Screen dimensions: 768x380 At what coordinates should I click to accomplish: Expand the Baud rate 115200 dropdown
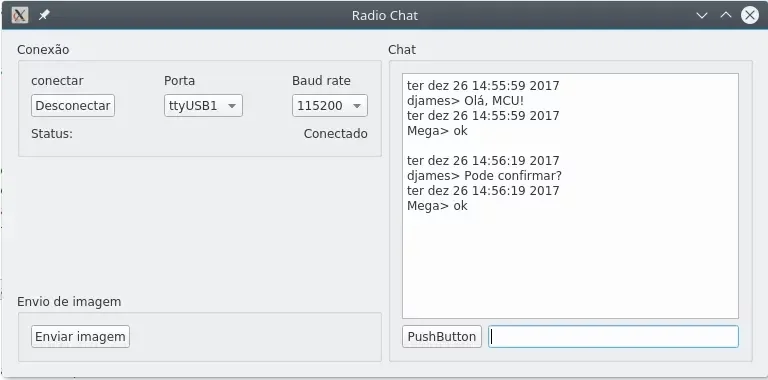coord(330,105)
